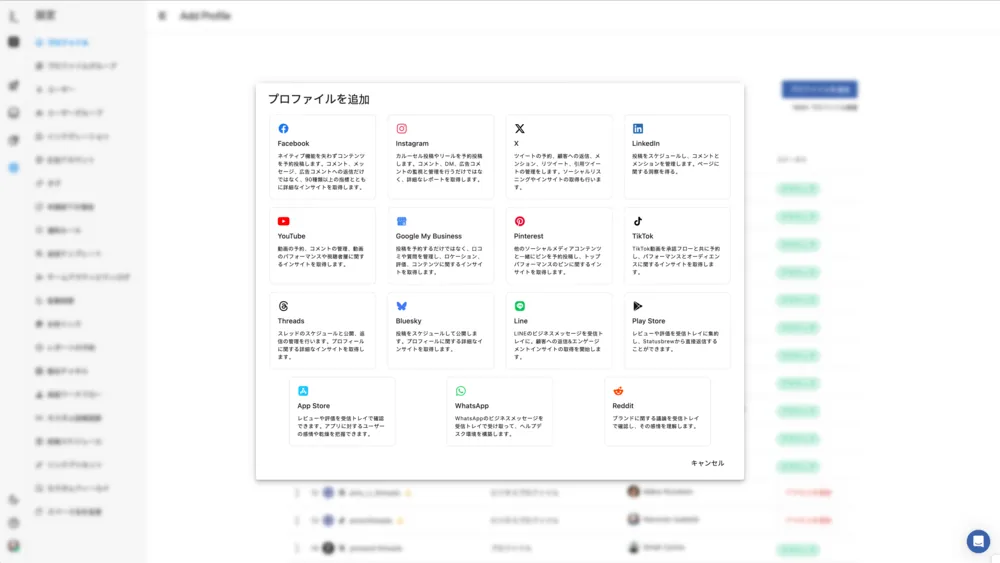Click the X logo icon
1000x563 pixels.
[x=520, y=129]
